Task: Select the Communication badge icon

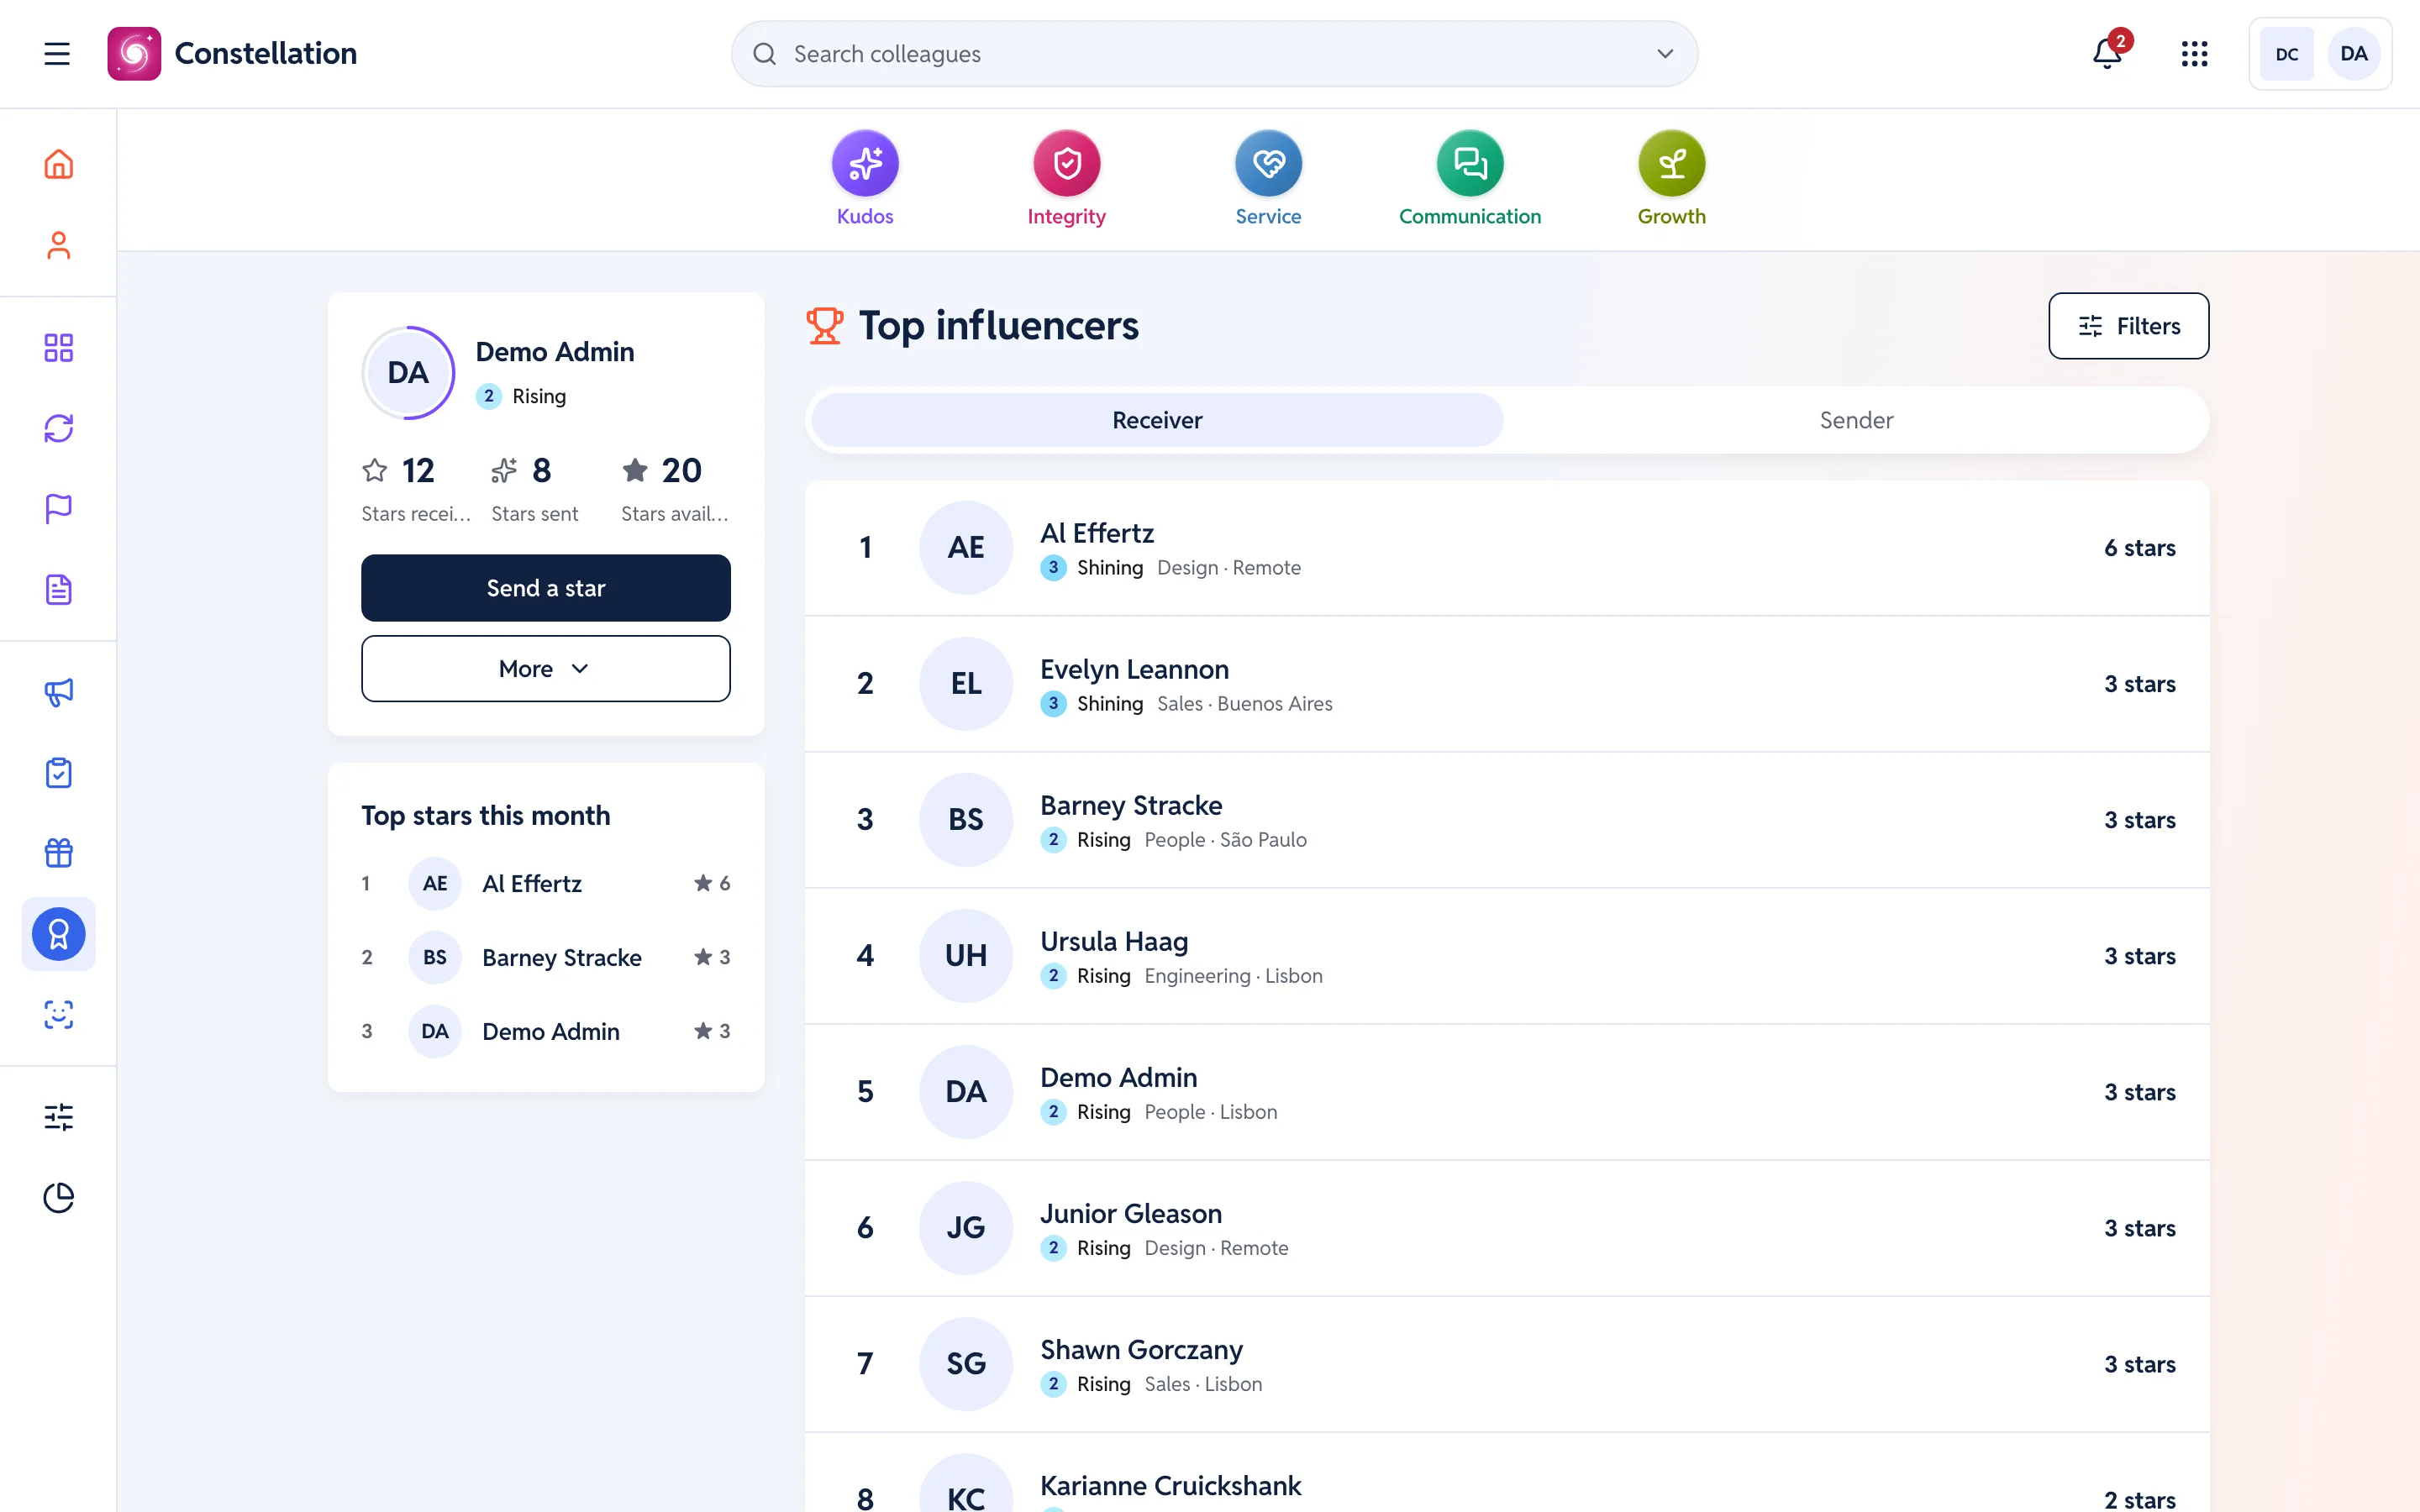Action: coord(1470,163)
